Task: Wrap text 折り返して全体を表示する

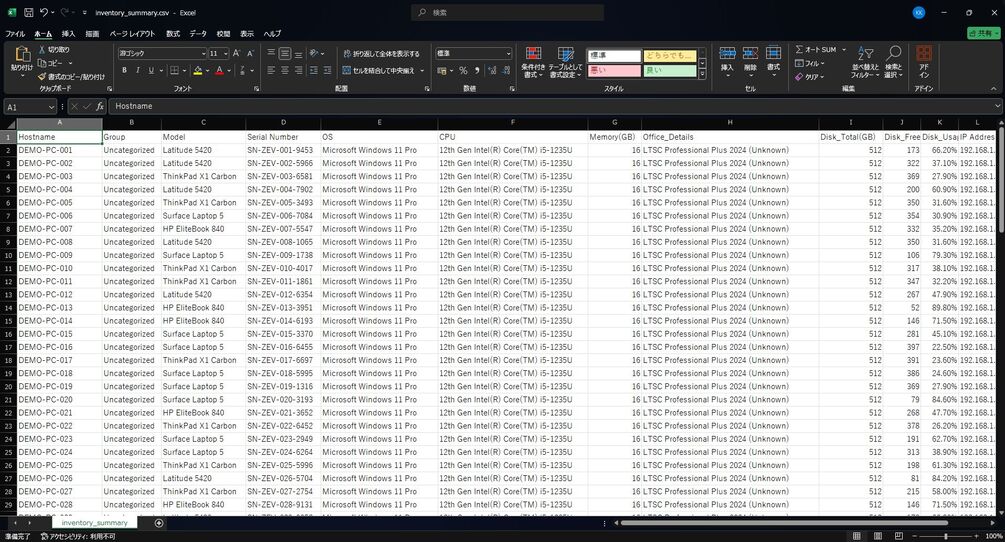Action: tap(381, 54)
